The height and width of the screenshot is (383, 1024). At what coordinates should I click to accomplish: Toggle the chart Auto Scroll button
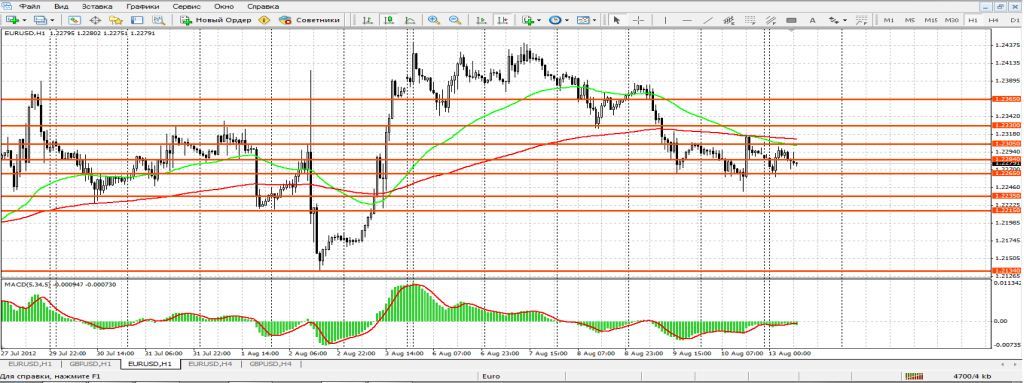[480, 20]
